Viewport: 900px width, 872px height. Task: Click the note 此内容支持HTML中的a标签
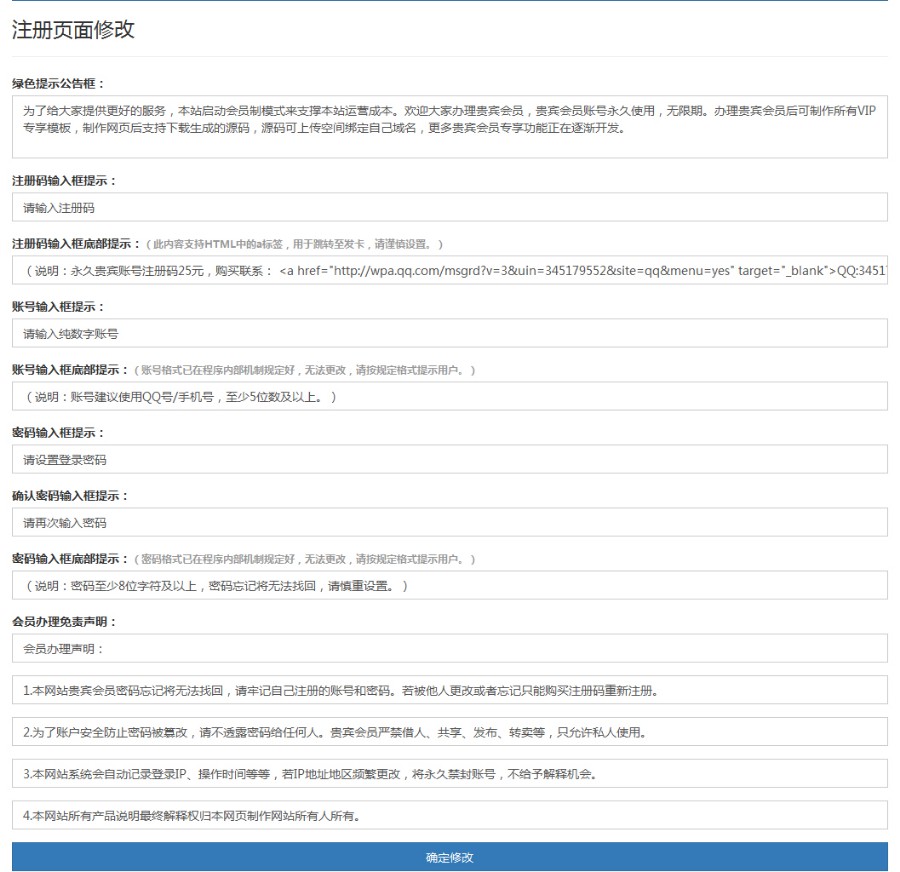294,245
